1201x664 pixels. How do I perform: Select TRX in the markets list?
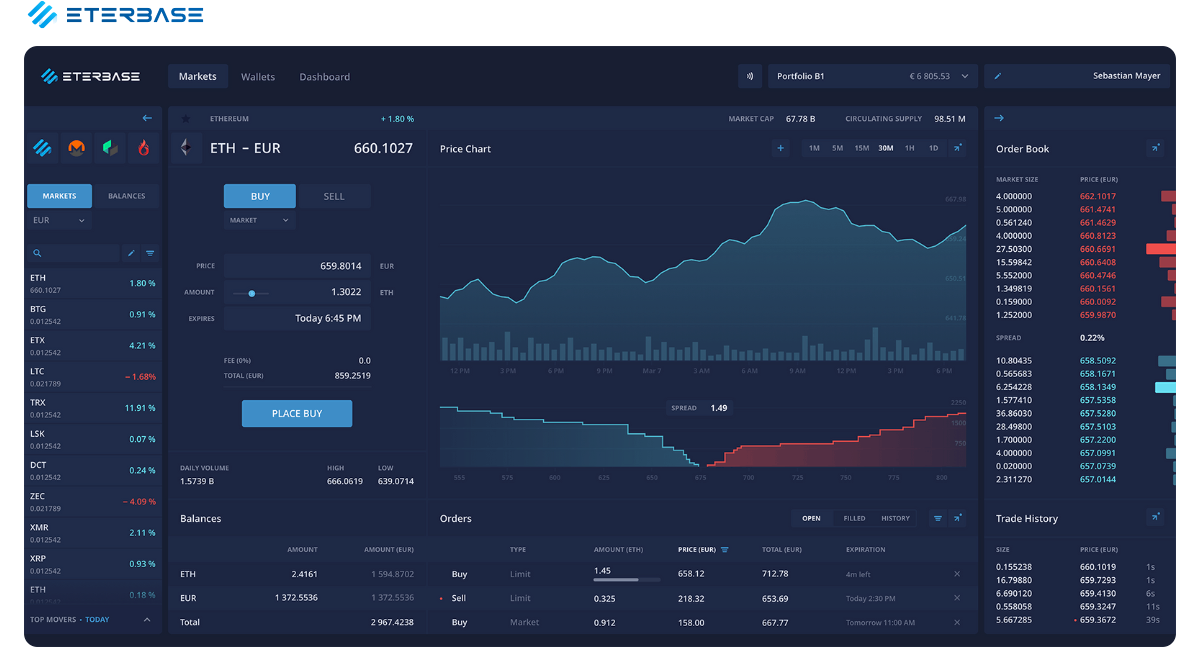coord(93,408)
